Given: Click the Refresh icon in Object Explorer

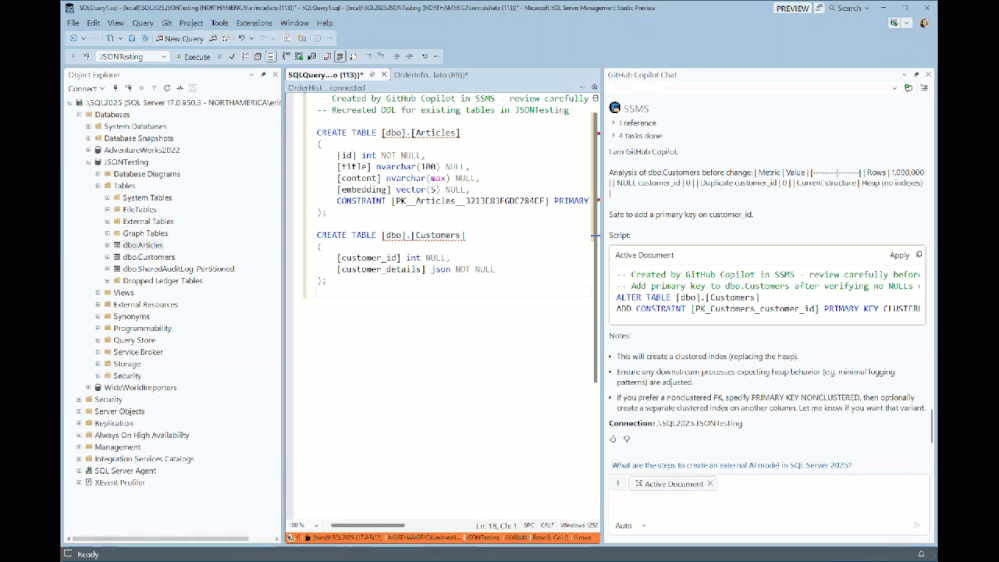Looking at the screenshot, I should click(x=166, y=88).
